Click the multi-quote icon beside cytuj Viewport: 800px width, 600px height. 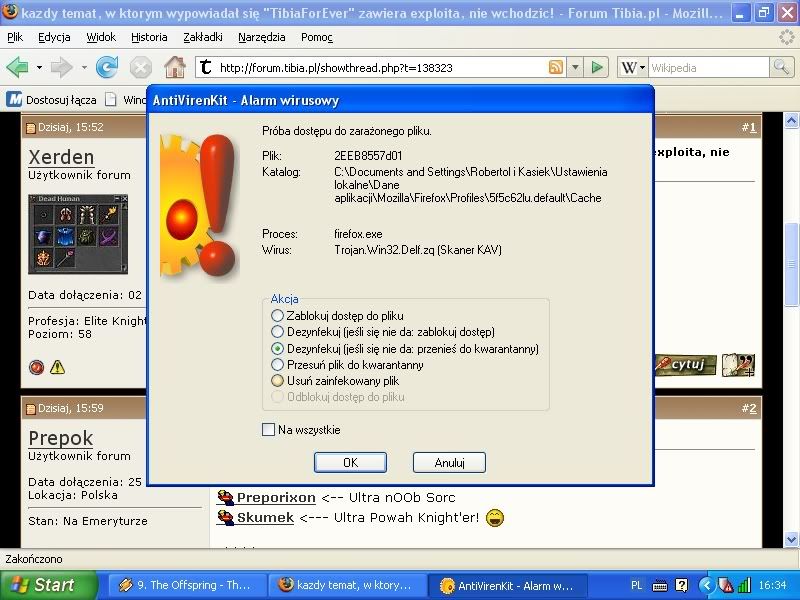(x=738, y=365)
